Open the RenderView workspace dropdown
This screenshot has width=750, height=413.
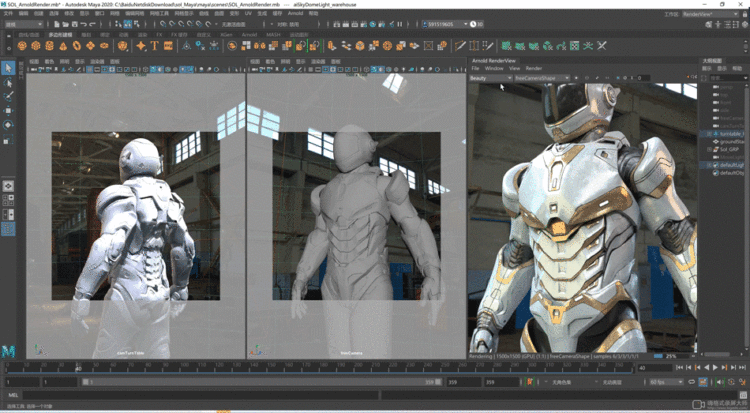point(710,14)
